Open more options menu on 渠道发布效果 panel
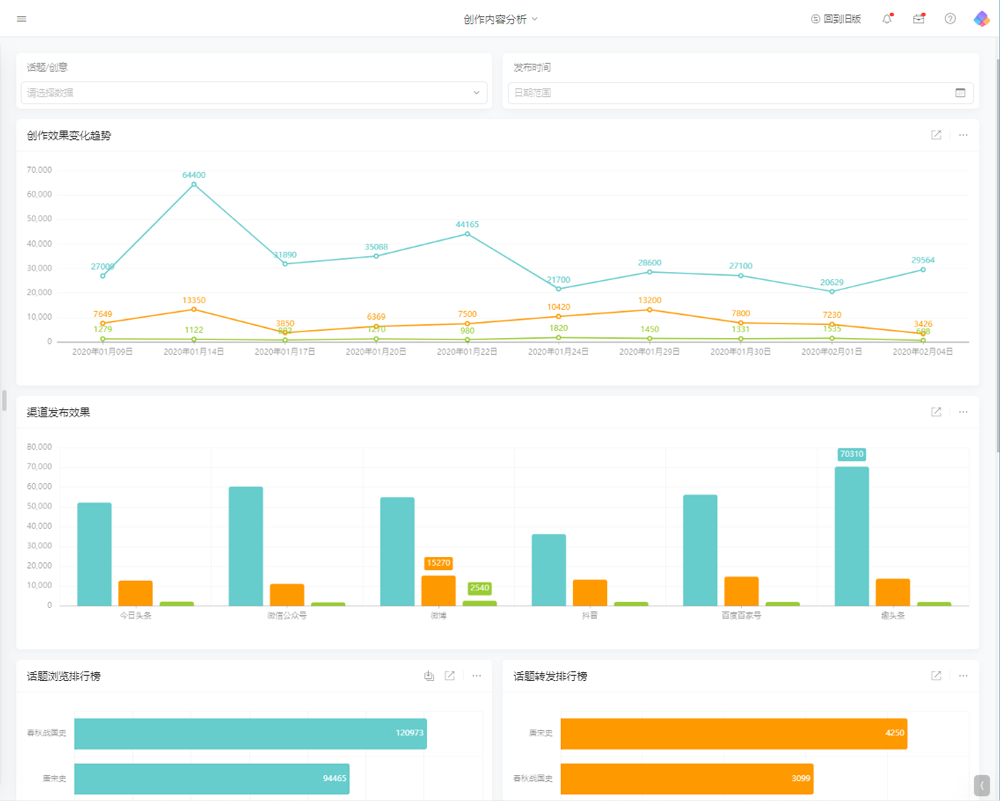Viewport: 1000px width, 801px height. pos(963,412)
